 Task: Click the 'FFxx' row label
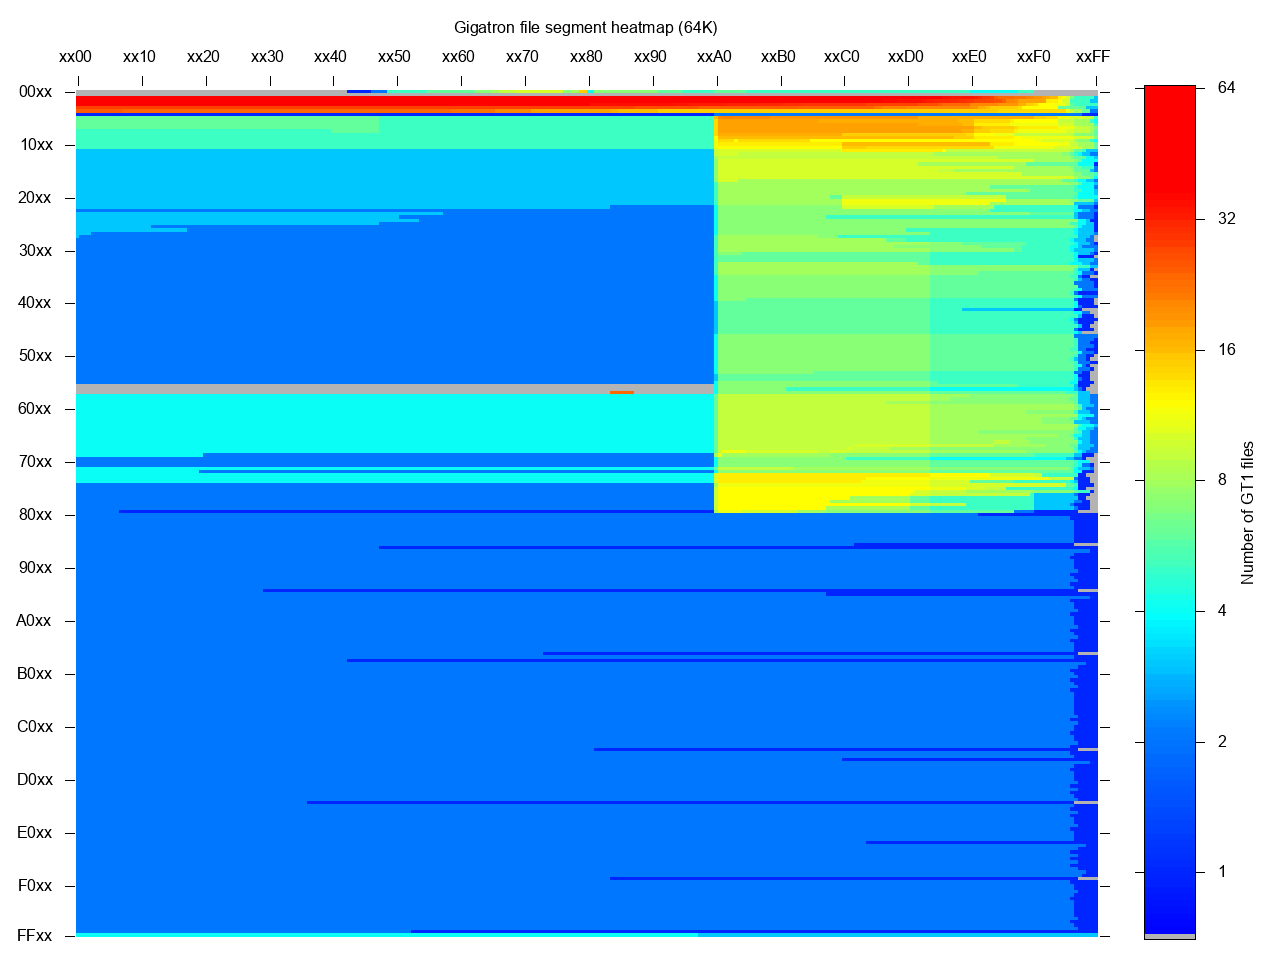(34, 936)
